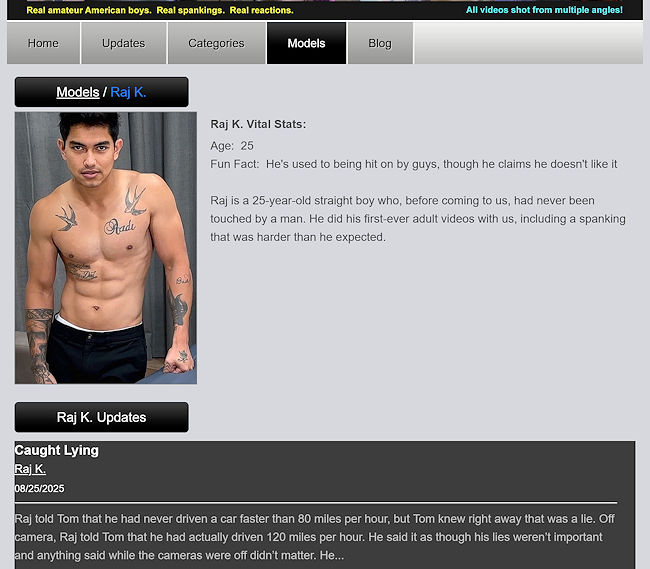The height and width of the screenshot is (569, 650).
Task: Switch to the Blog tab
Action: (x=380, y=43)
